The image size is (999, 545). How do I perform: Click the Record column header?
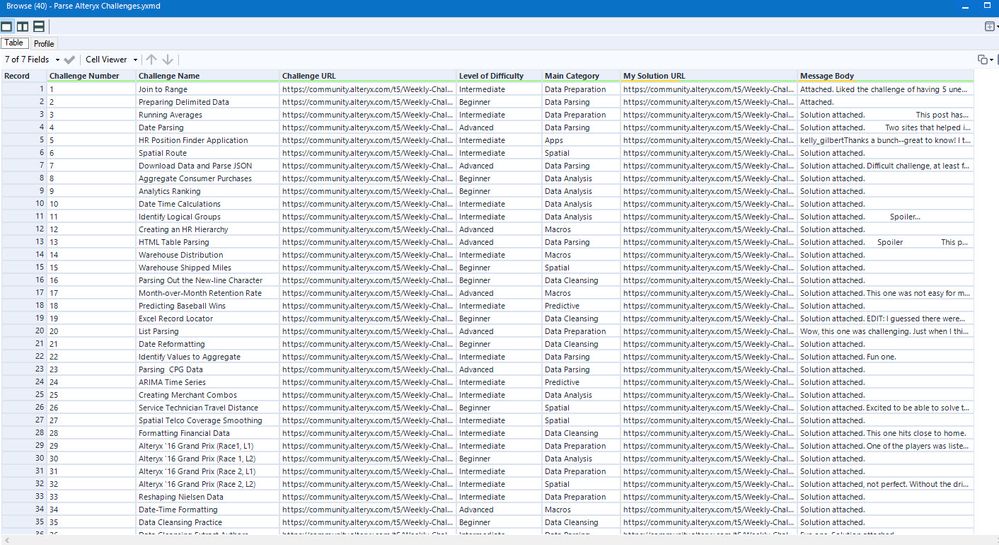(x=24, y=76)
